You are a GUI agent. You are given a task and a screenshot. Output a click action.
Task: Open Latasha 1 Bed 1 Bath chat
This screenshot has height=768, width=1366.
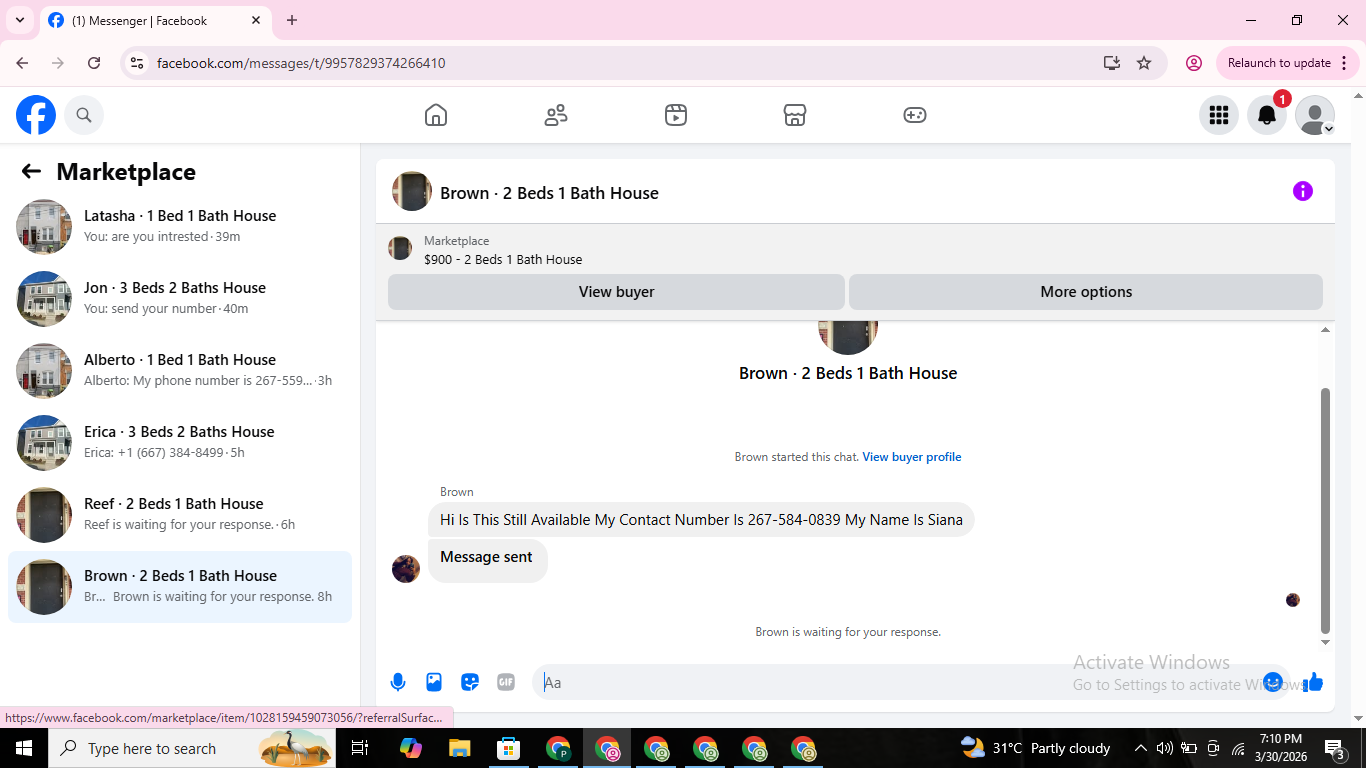pos(180,227)
